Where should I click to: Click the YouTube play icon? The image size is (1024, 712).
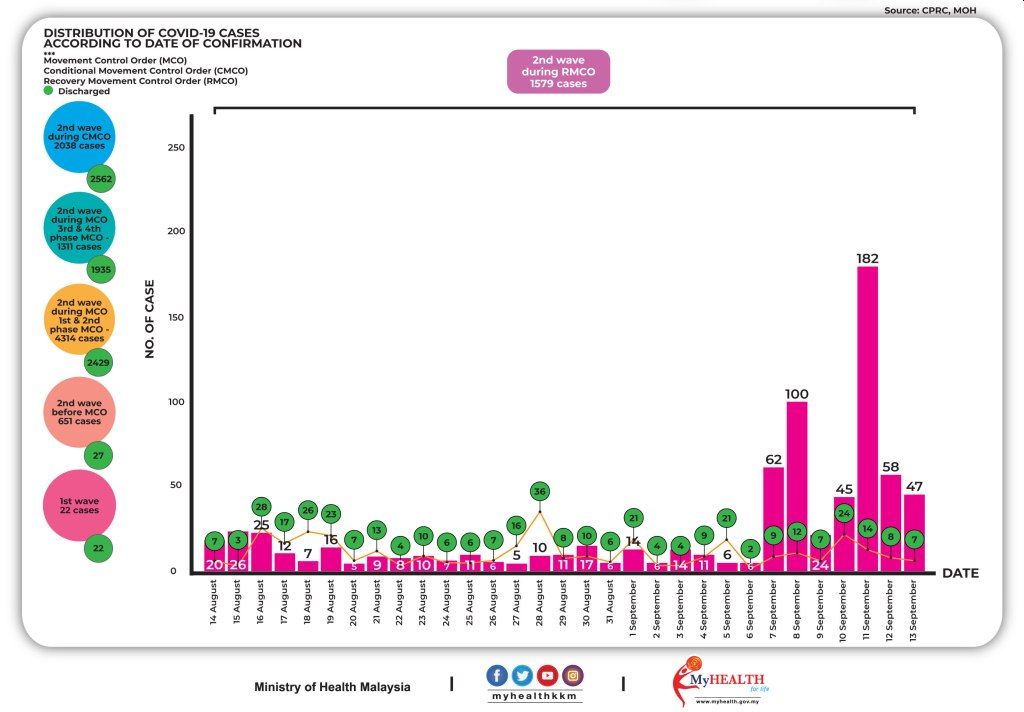click(x=547, y=675)
